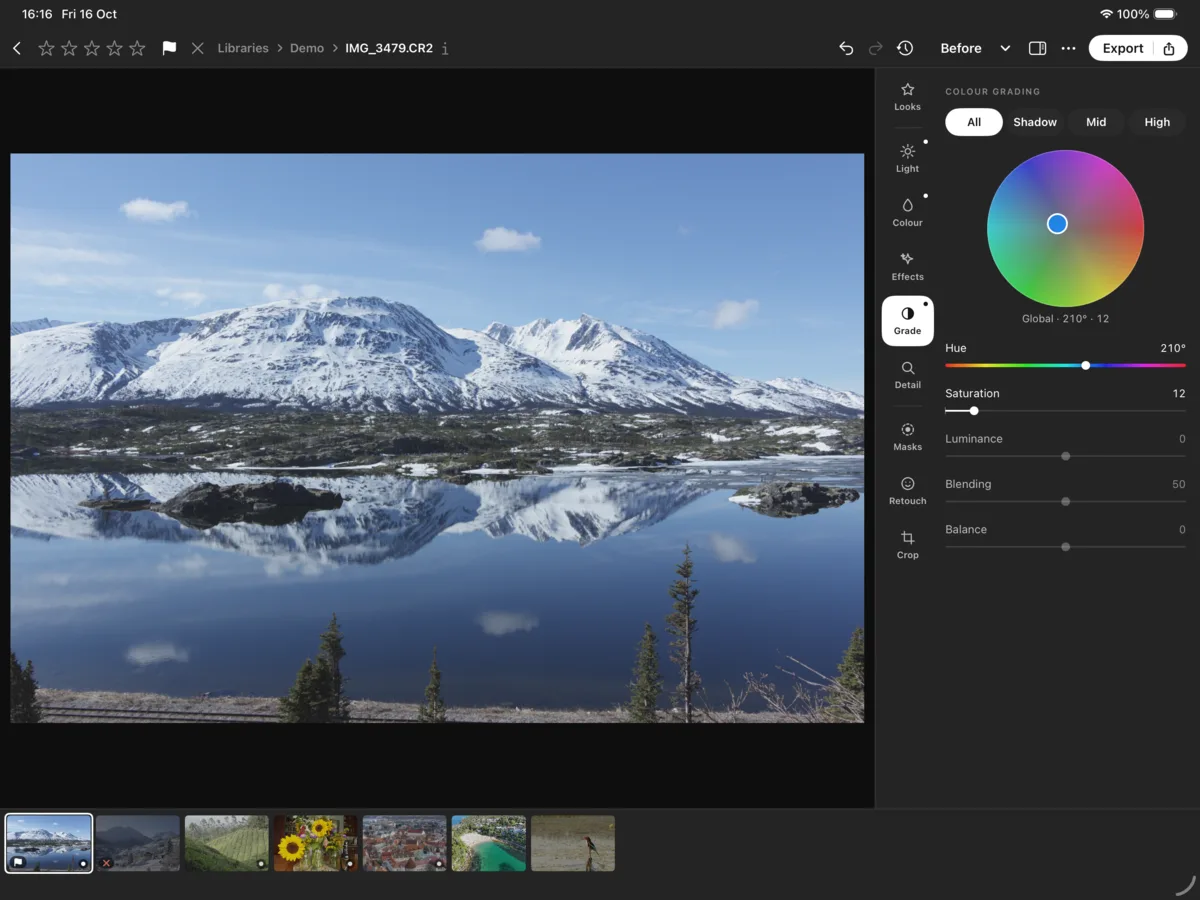This screenshot has width=1200, height=900.
Task: Set rating to three stars
Action: pyautogui.click(x=92, y=48)
